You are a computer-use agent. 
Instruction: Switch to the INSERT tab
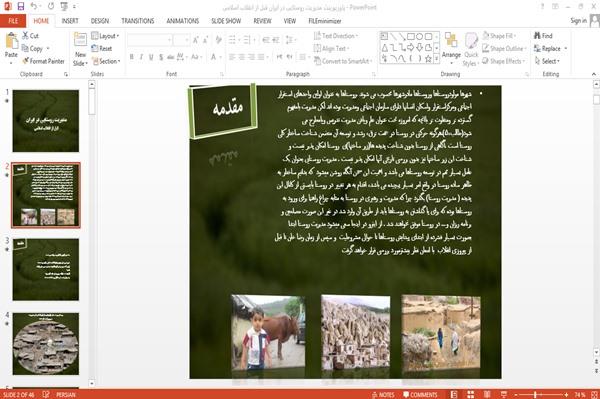[x=70, y=21]
